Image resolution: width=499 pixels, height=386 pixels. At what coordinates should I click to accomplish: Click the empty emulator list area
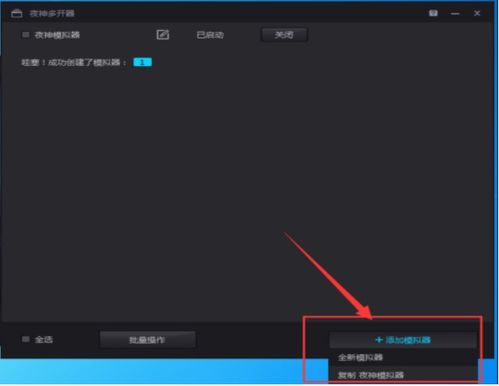[247, 193]
